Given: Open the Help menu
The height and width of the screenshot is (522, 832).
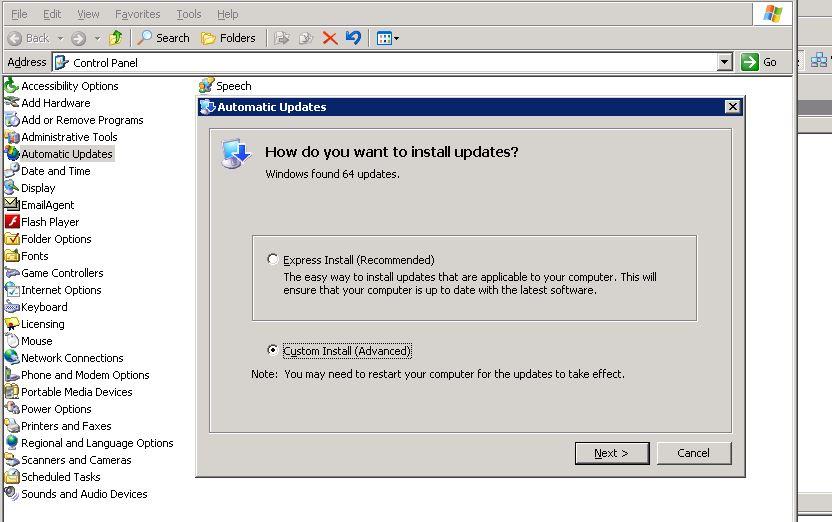Looking at the screenshot, I should [228, 14].
